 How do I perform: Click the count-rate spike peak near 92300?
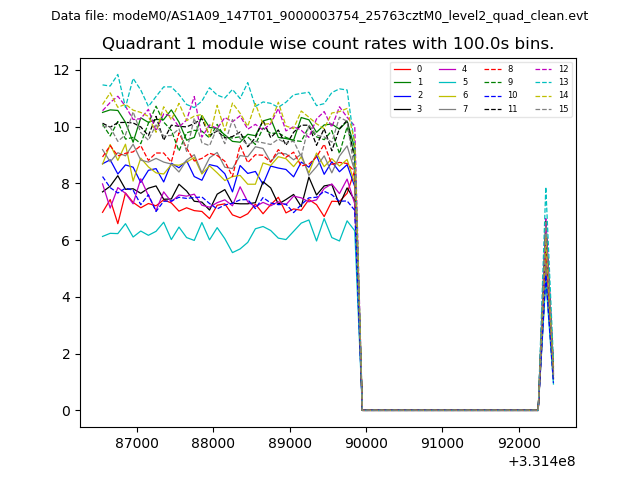click(x=545, y=188)
